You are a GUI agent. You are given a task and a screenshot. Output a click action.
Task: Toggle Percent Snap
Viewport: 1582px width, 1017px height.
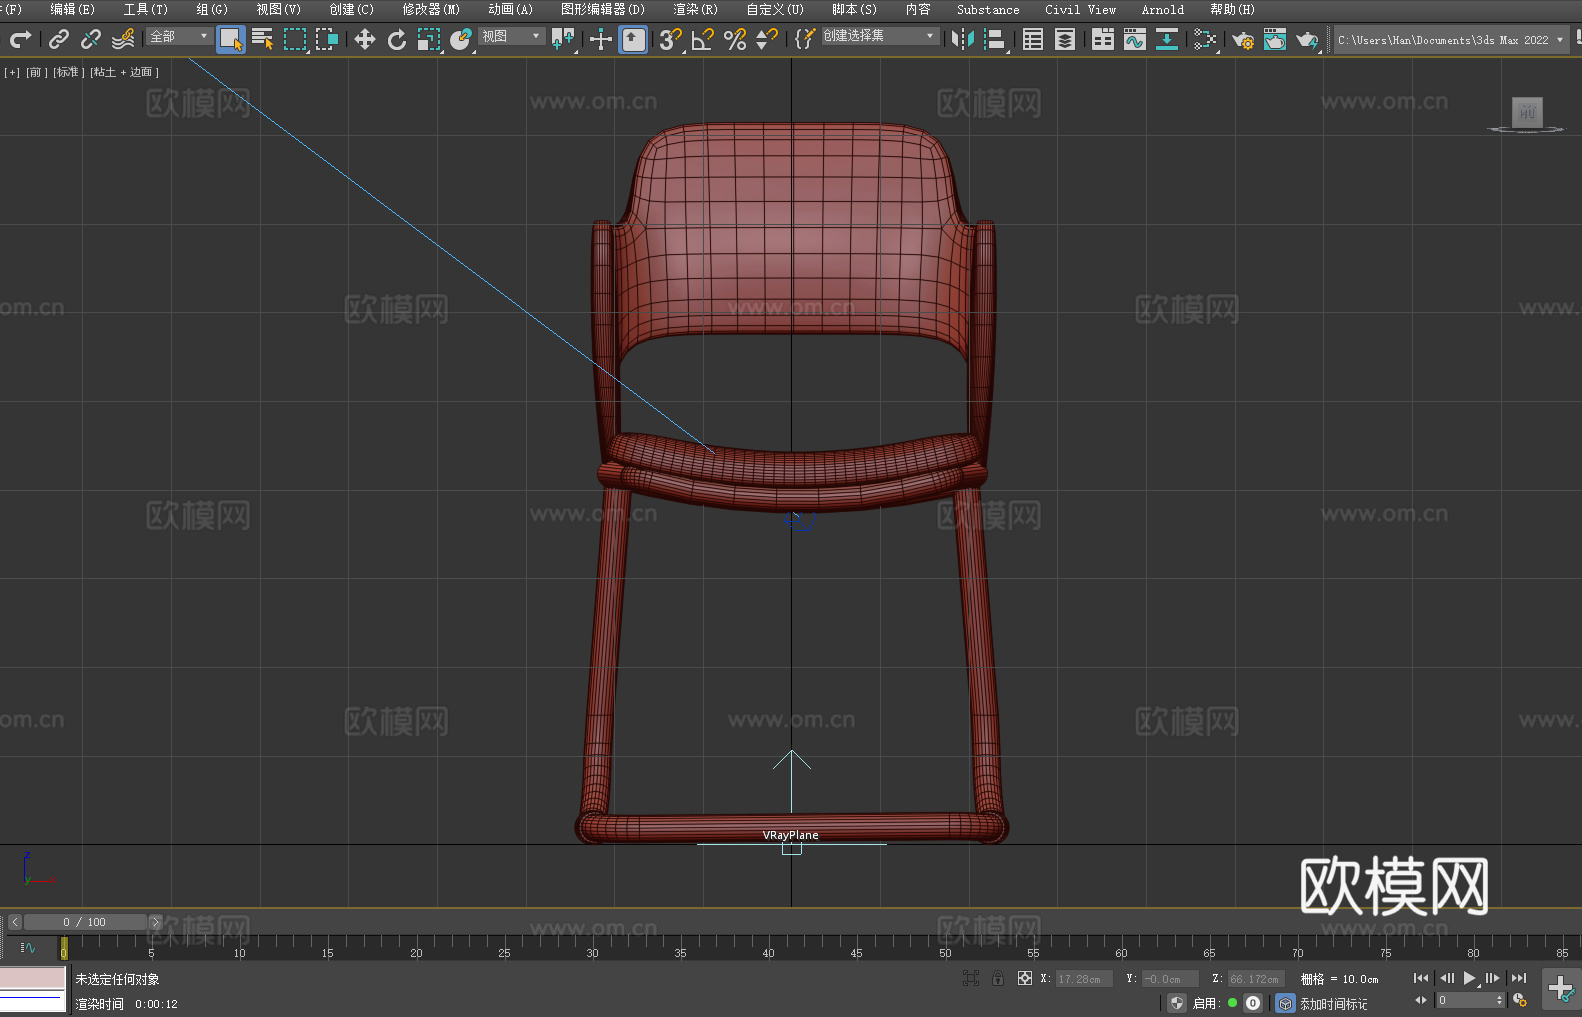tap(735, 39)
